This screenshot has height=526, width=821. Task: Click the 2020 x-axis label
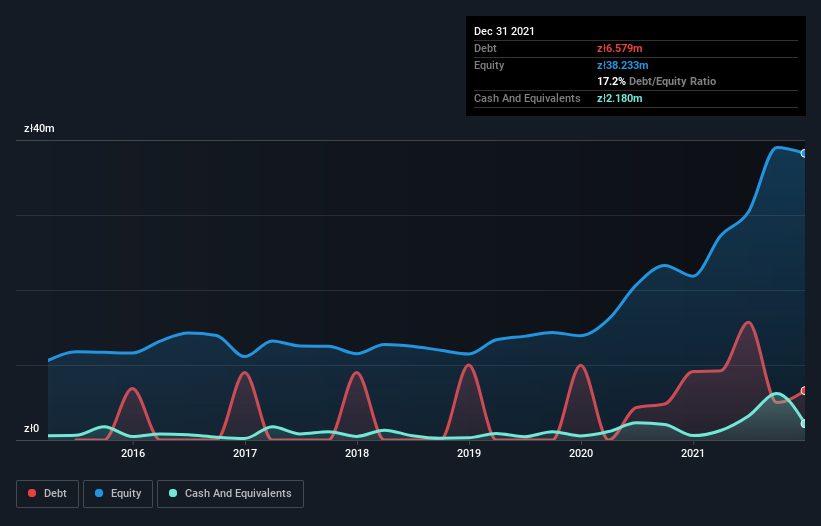(581, 453)
